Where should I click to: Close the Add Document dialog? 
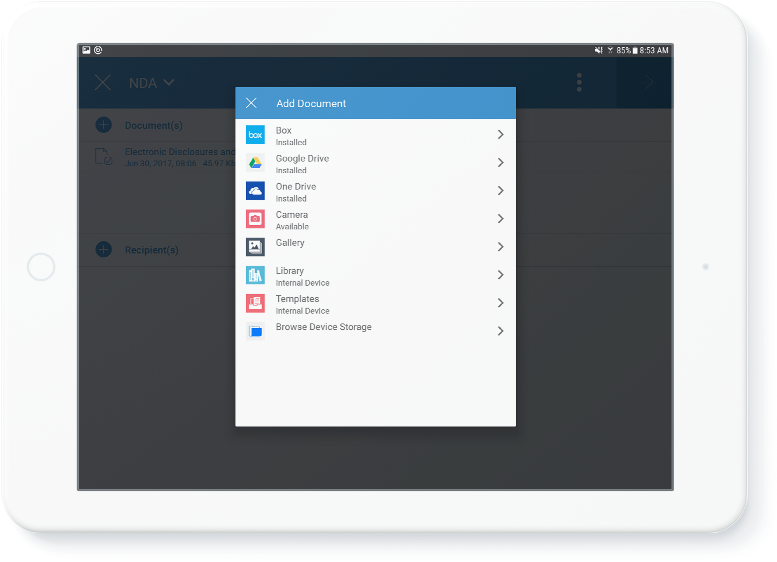click(251, 103)
